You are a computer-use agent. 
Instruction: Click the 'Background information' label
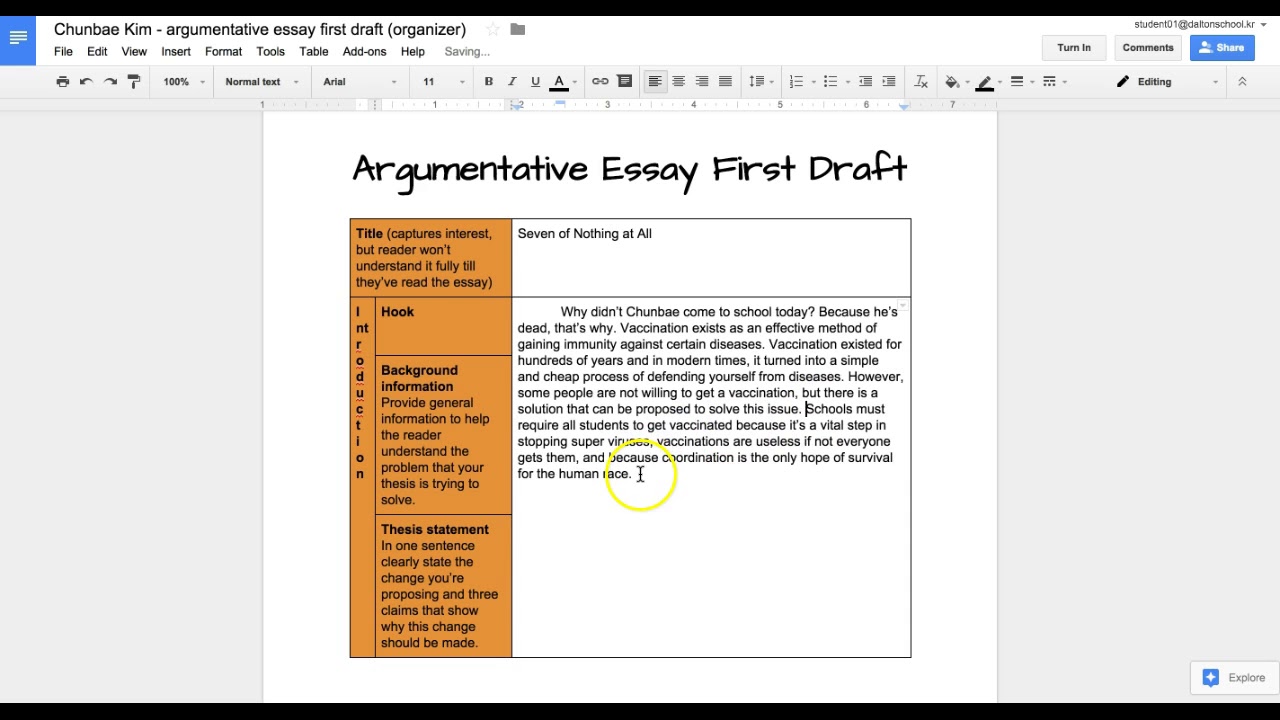click(x=419, y=378)
